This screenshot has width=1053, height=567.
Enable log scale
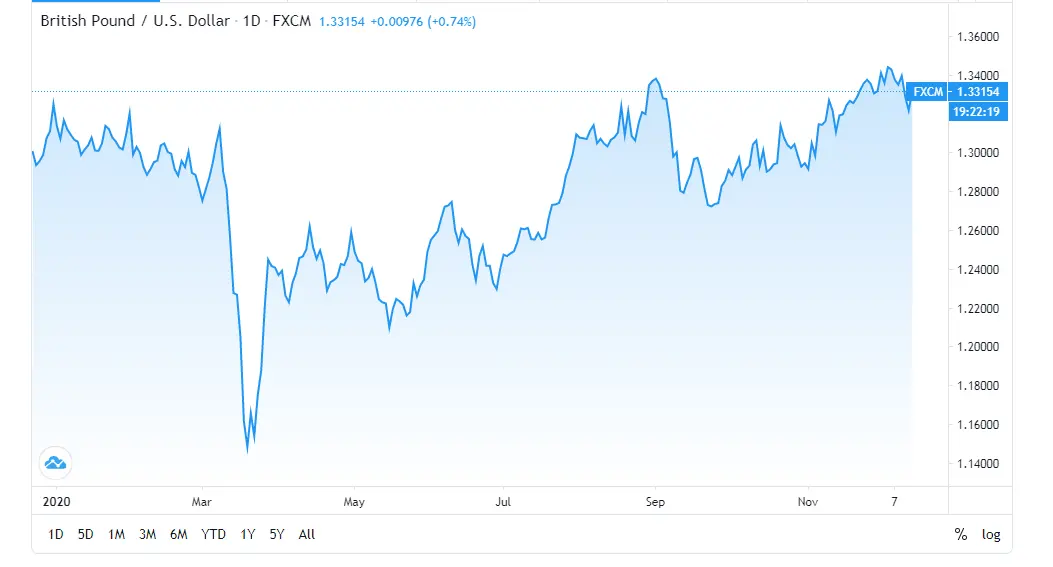pyautogui.click(x=991, y=535)
